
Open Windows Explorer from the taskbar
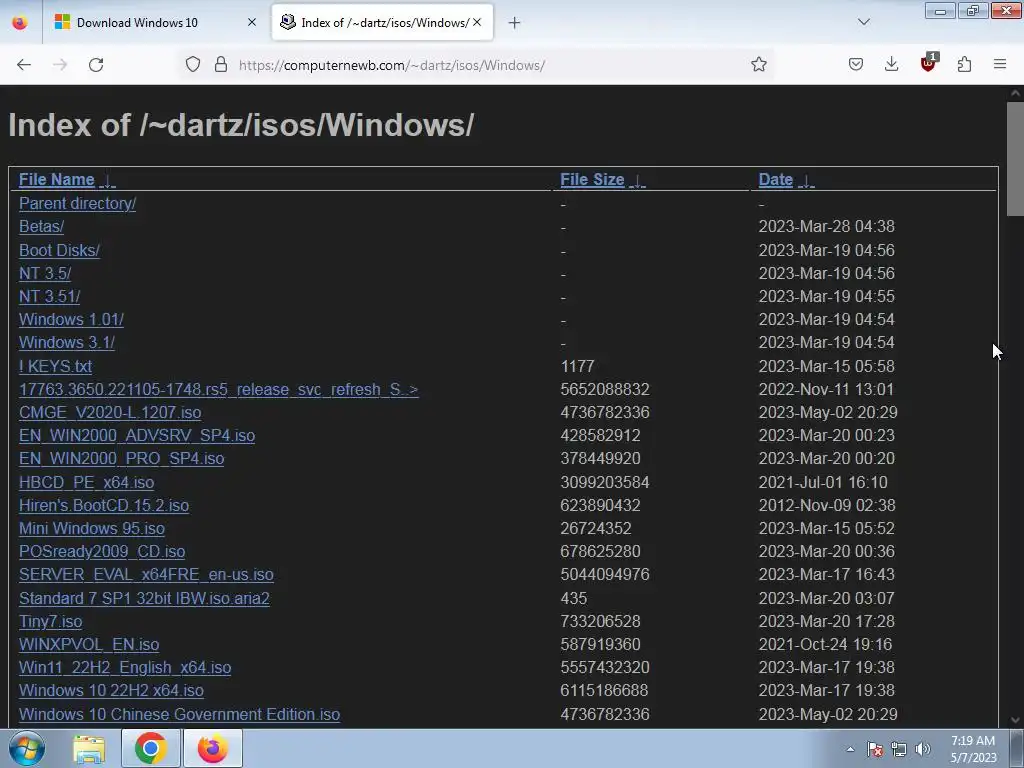(89, 748)
